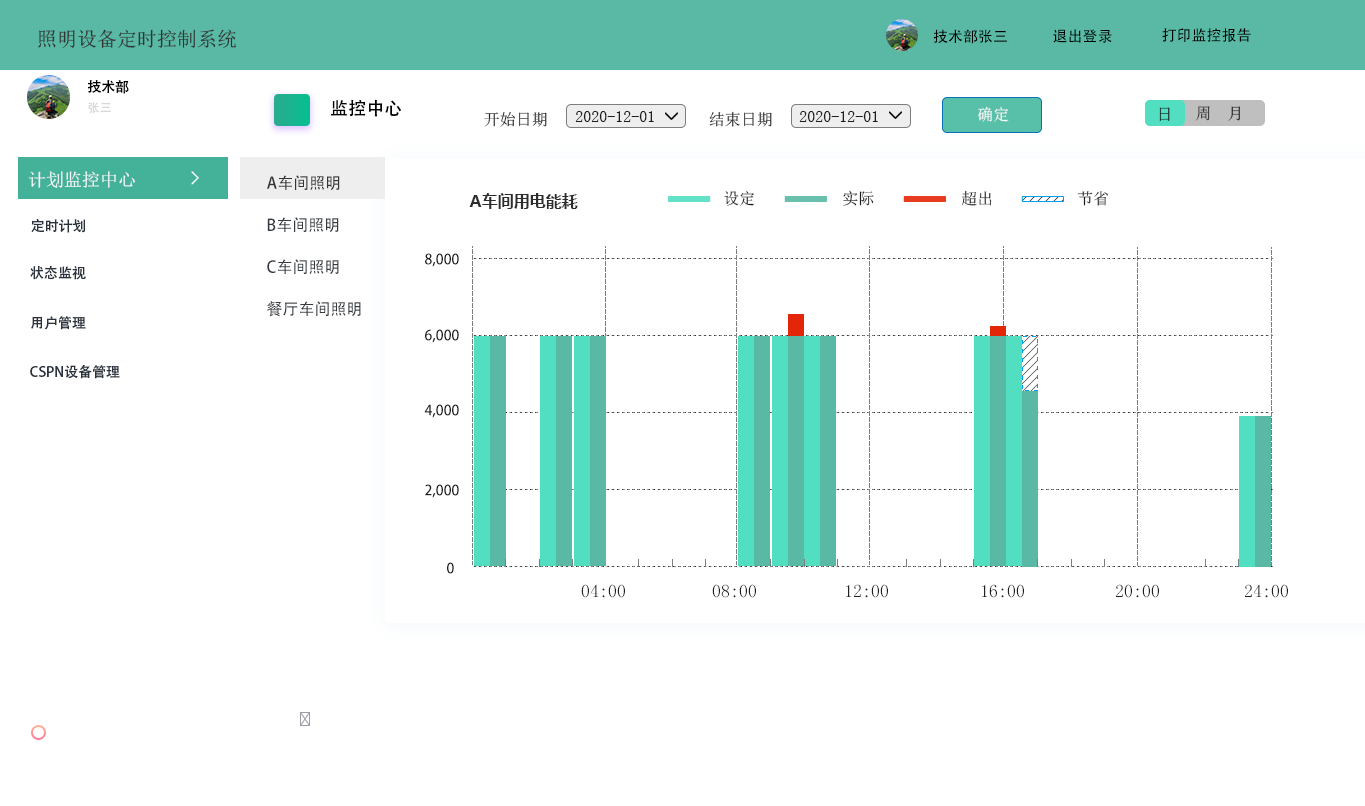Click the 张三 name under 技术部
This screenshot has height=806, width=1365.
(100, 107)
